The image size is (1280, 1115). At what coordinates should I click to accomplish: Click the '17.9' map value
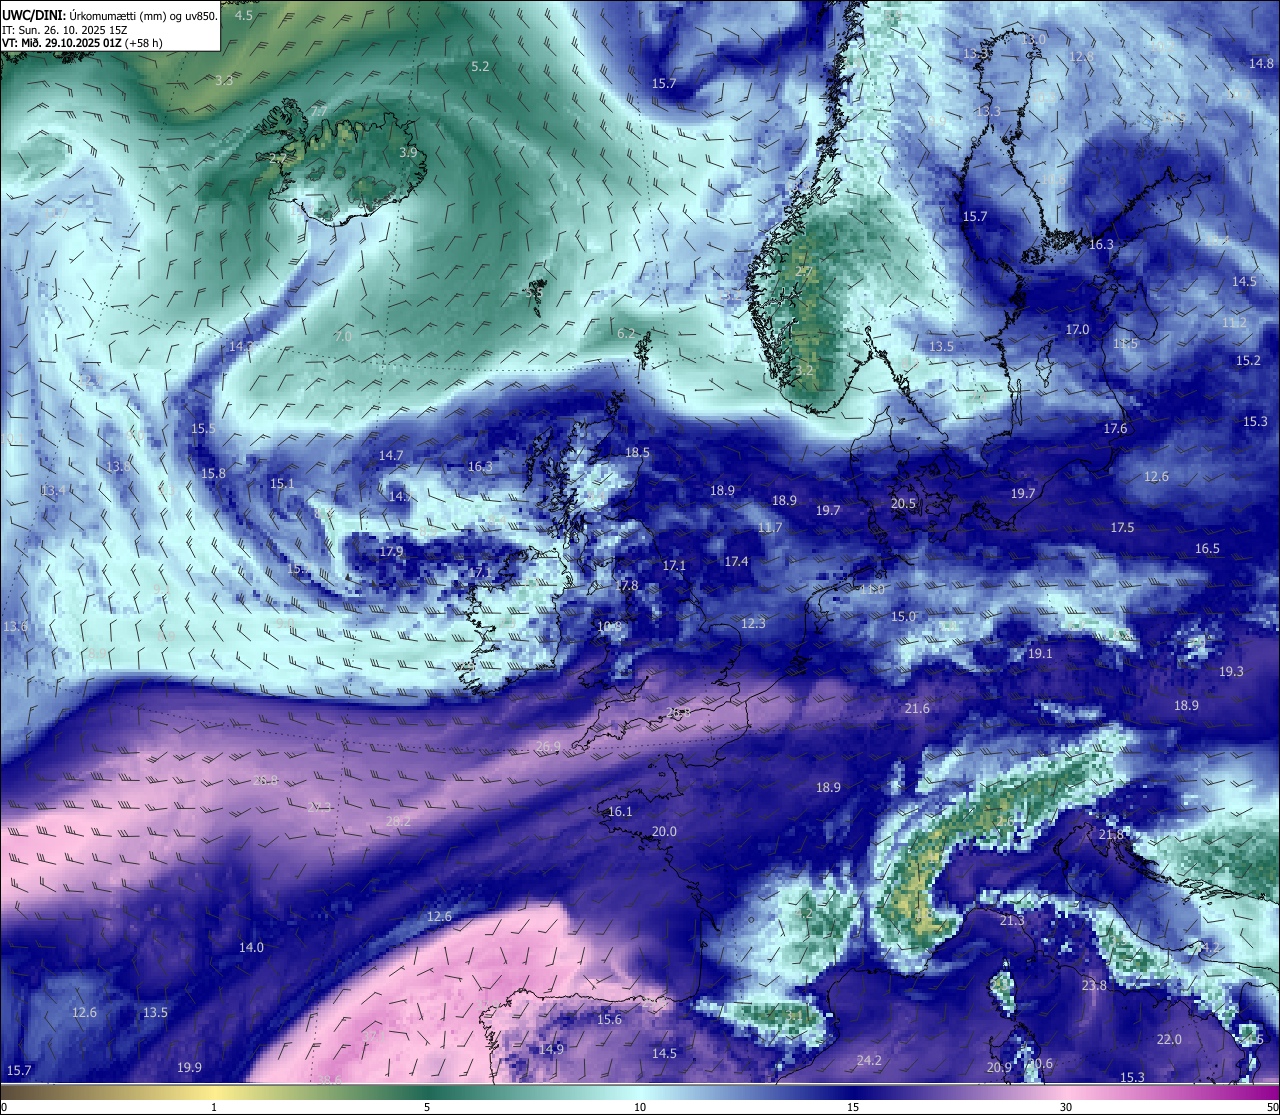pos(391,551)
